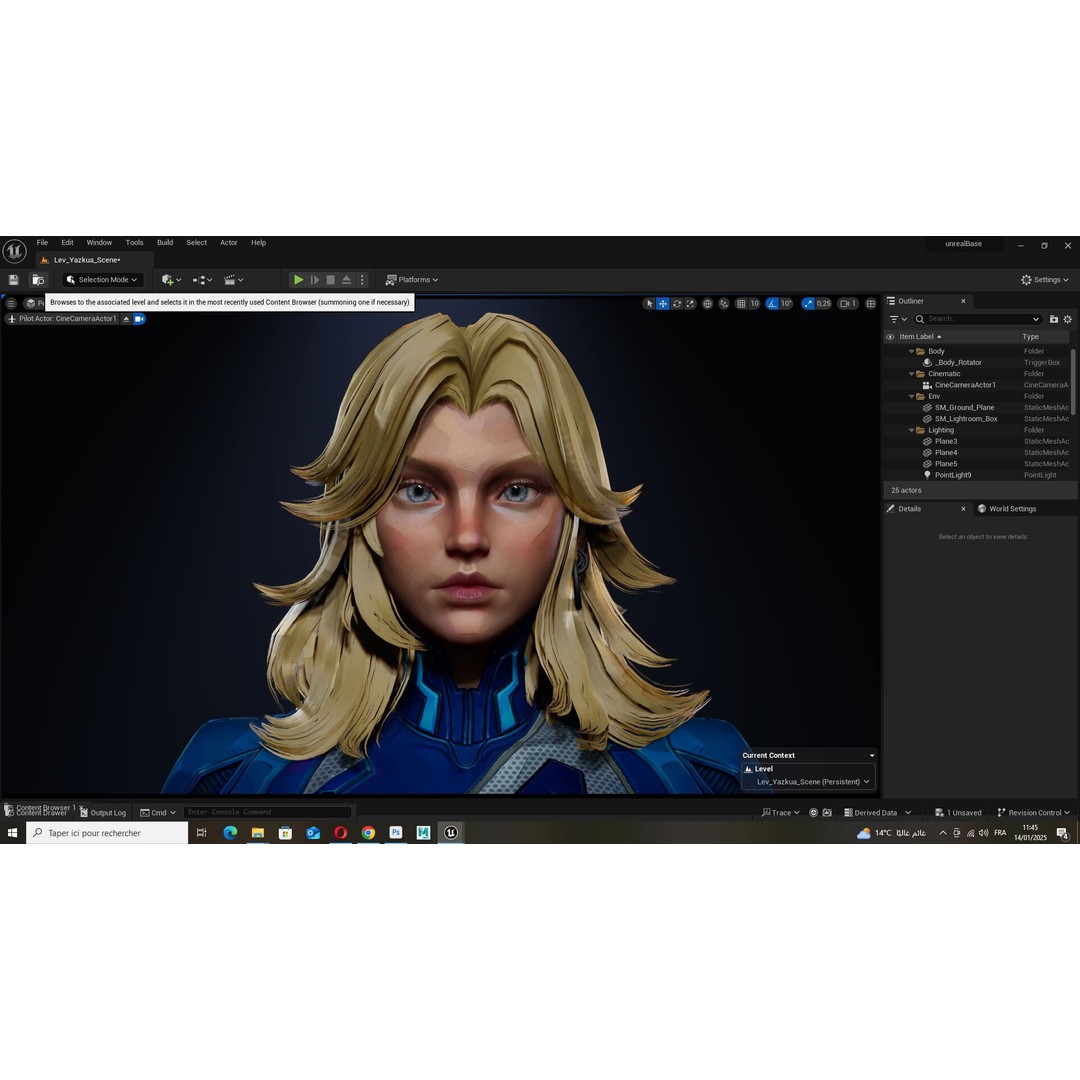Screen dimensions: 1080x1080
Task: Start Play in Editor with the green play button
Action: (298, 280)
